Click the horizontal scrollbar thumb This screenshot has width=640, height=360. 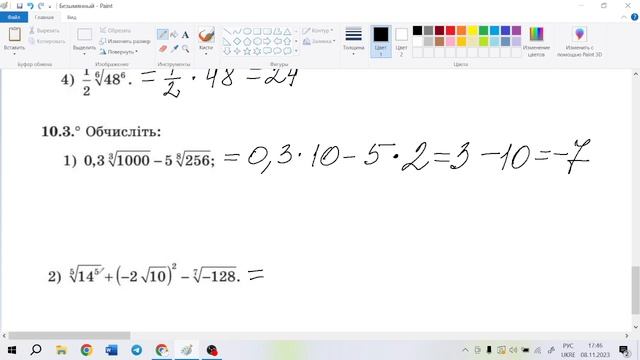[69, 336]
